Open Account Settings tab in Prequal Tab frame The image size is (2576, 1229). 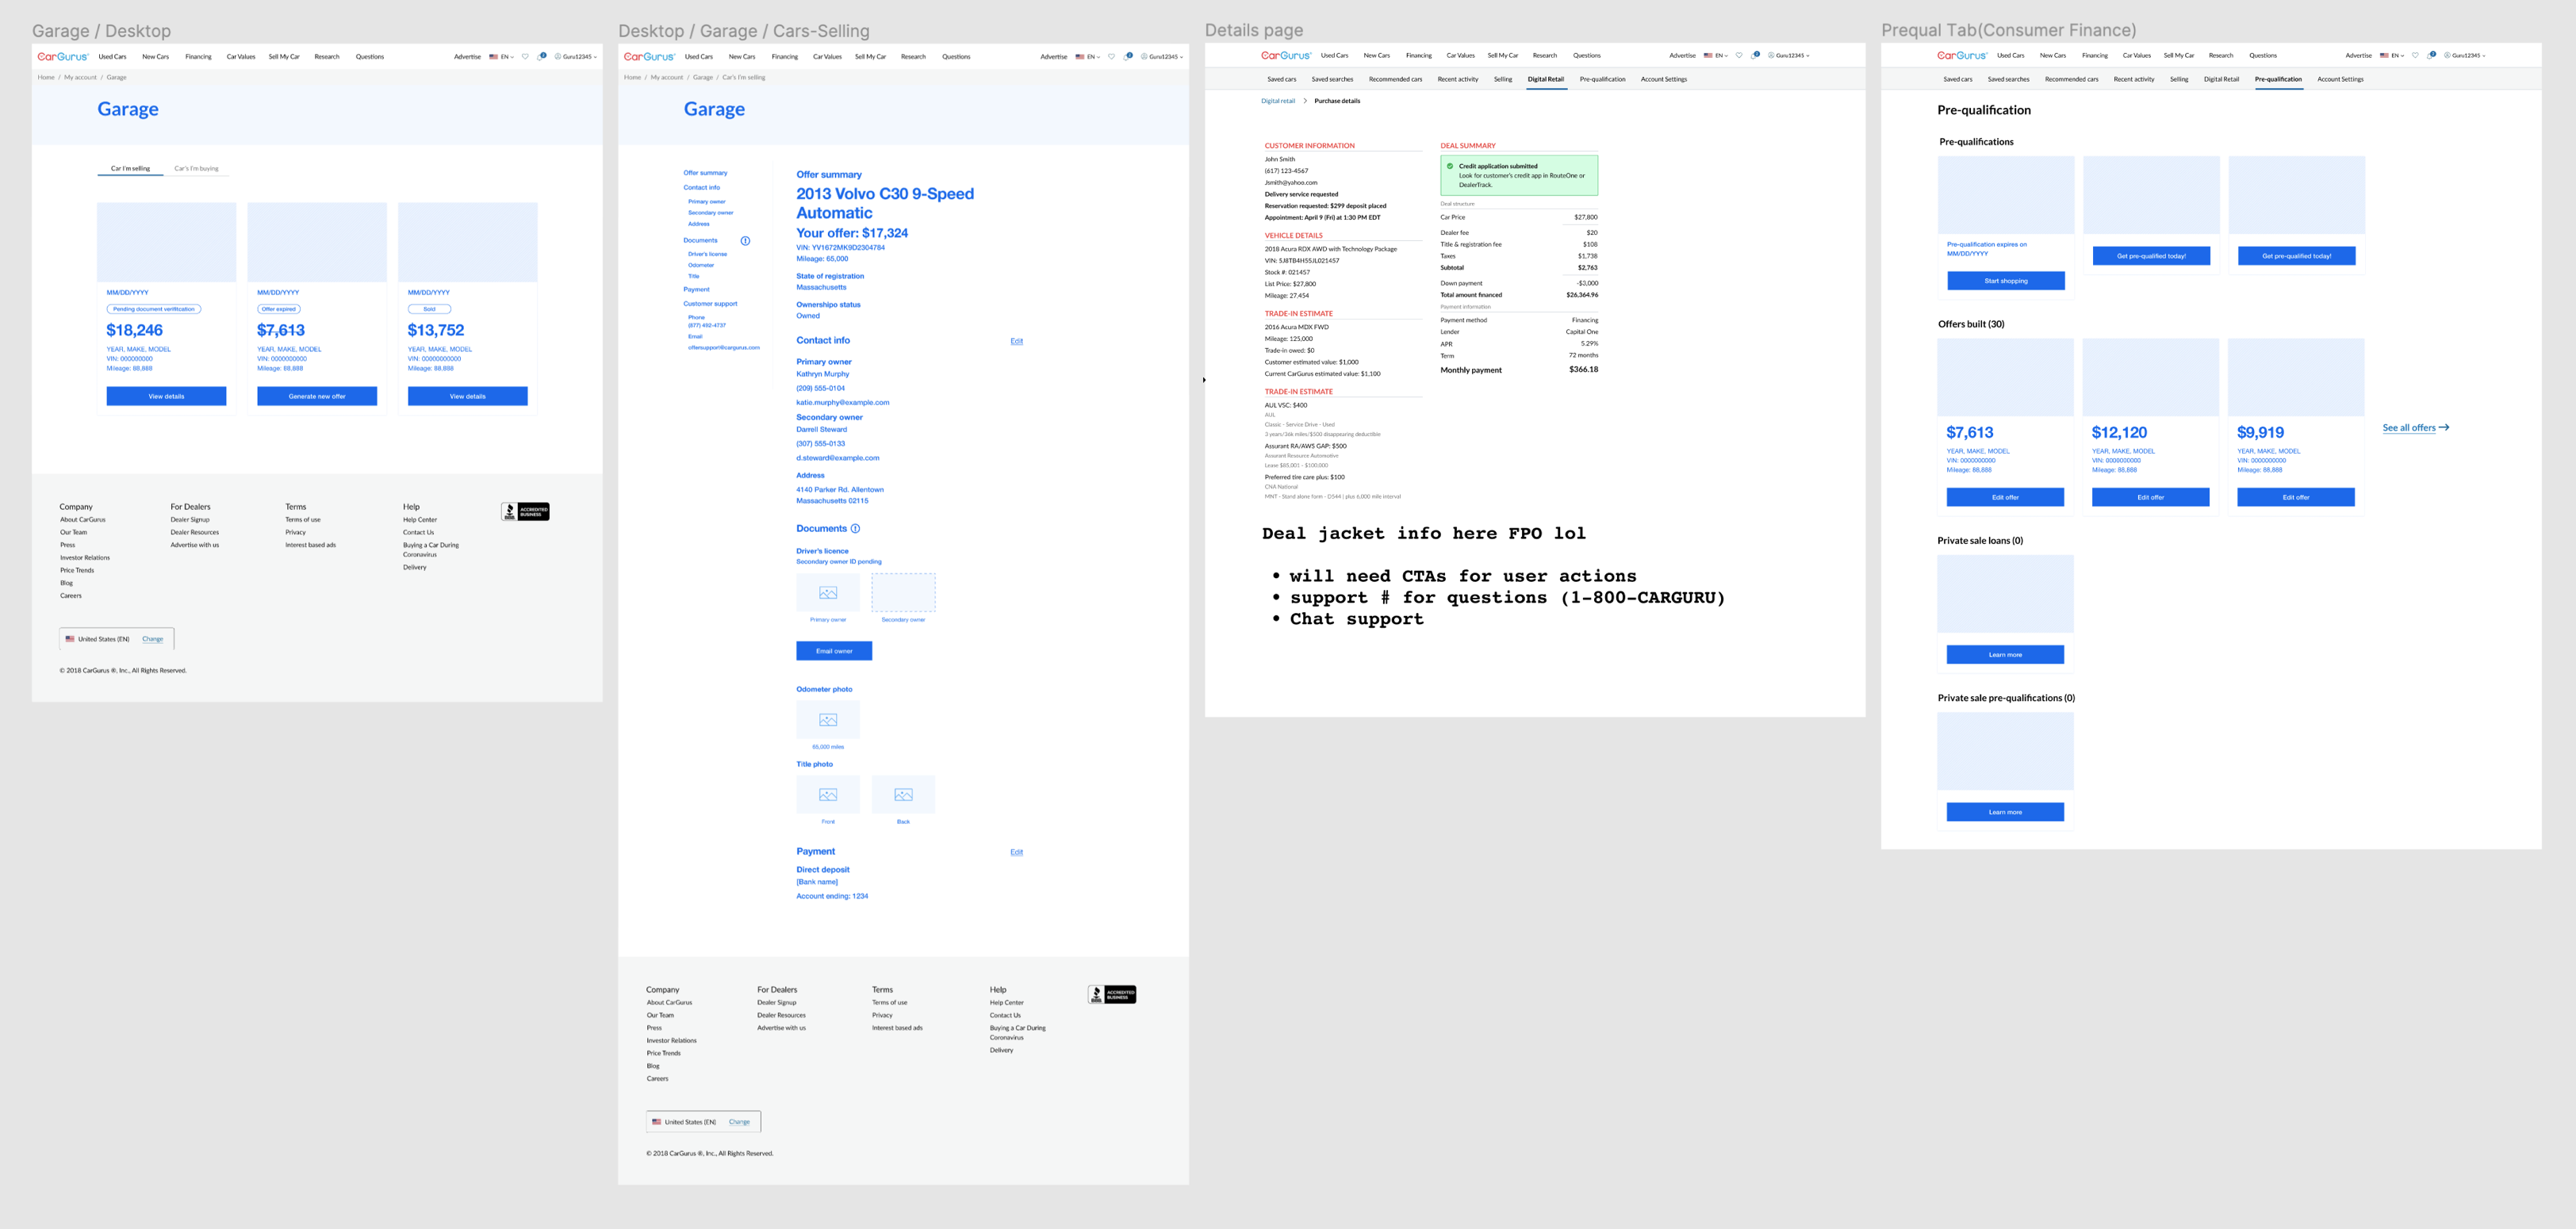click(2340, 79)
